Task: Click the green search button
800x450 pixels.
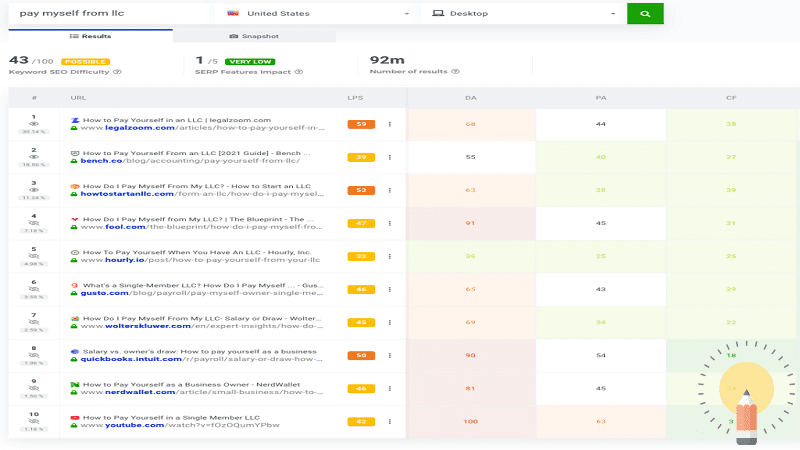Action: click(645, 14)
